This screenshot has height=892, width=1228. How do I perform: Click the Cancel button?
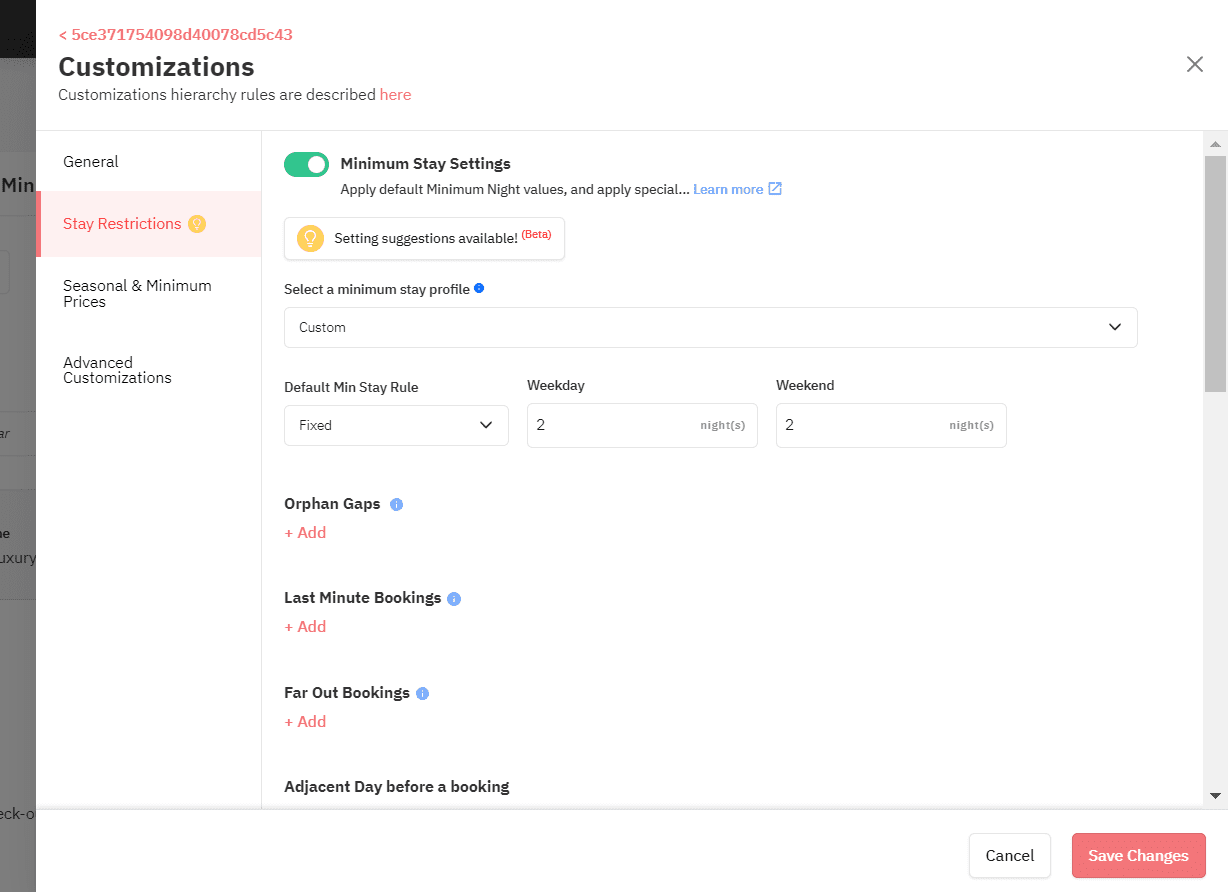tap(1010, 856)
